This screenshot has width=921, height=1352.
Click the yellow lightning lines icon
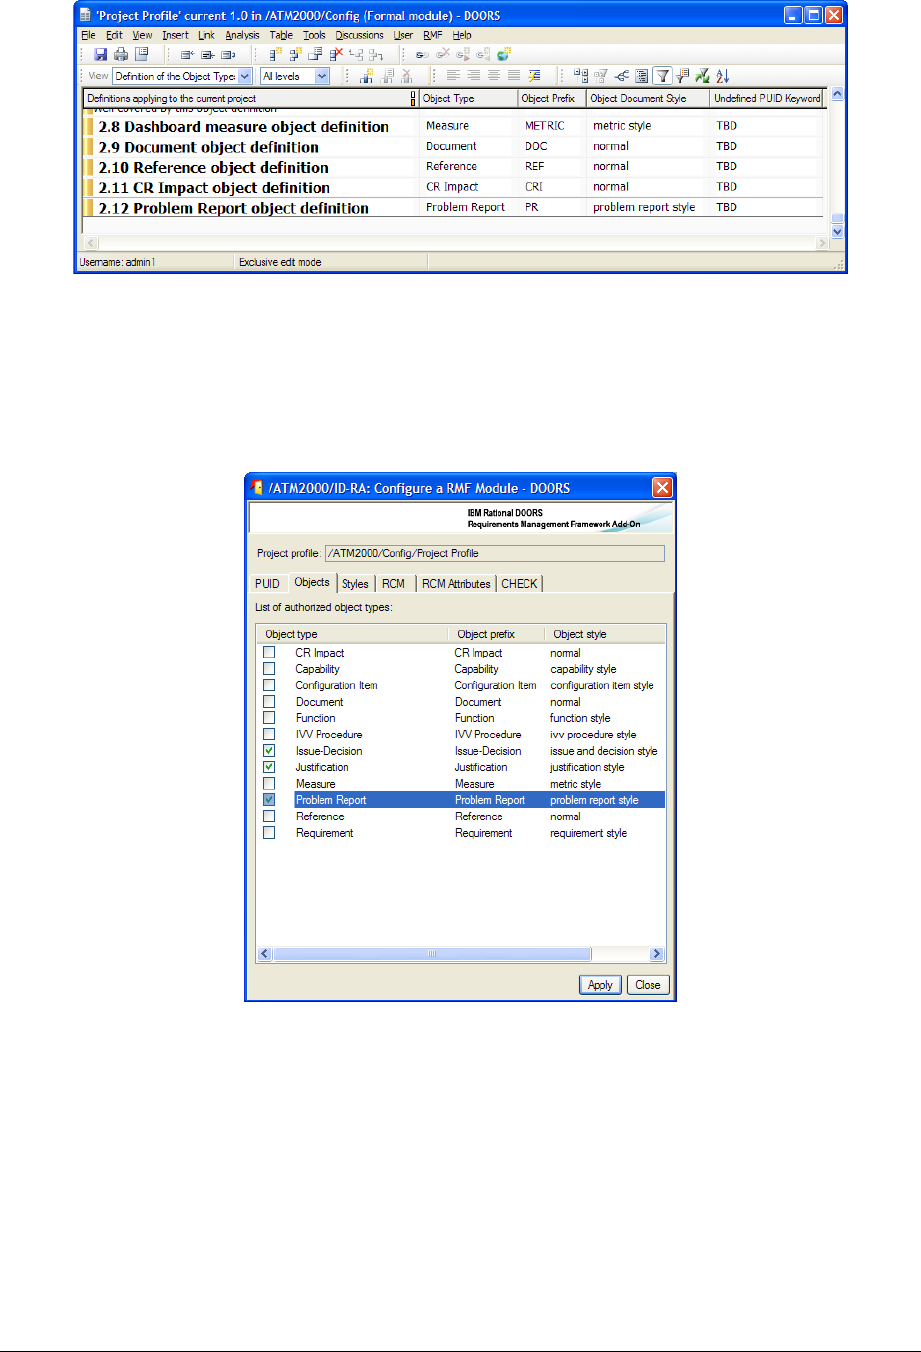click(534, 76)
